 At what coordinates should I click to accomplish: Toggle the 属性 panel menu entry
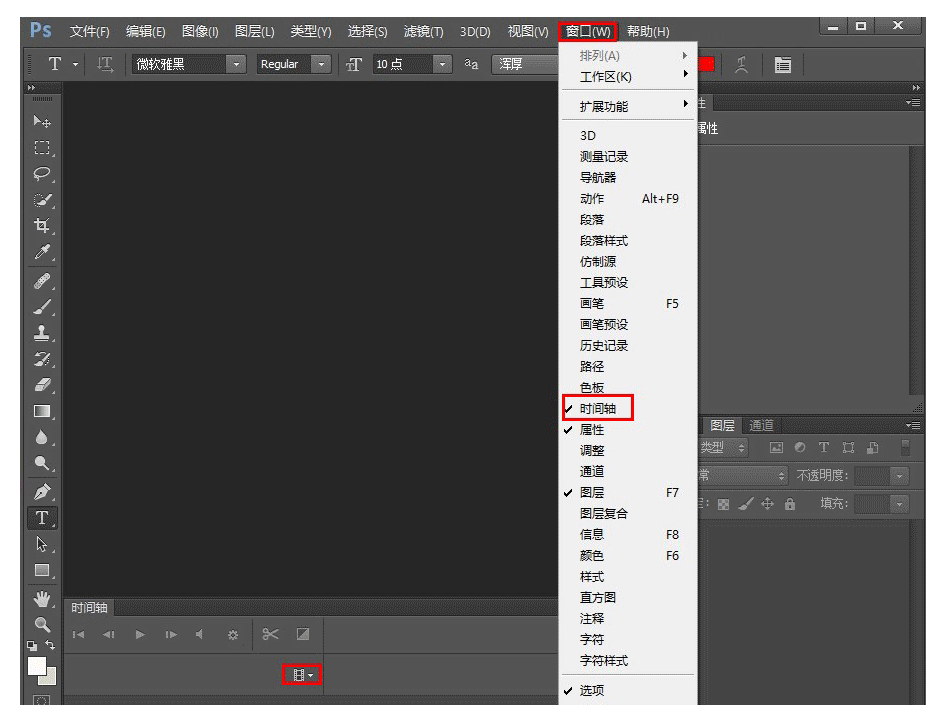click(592, 430)
